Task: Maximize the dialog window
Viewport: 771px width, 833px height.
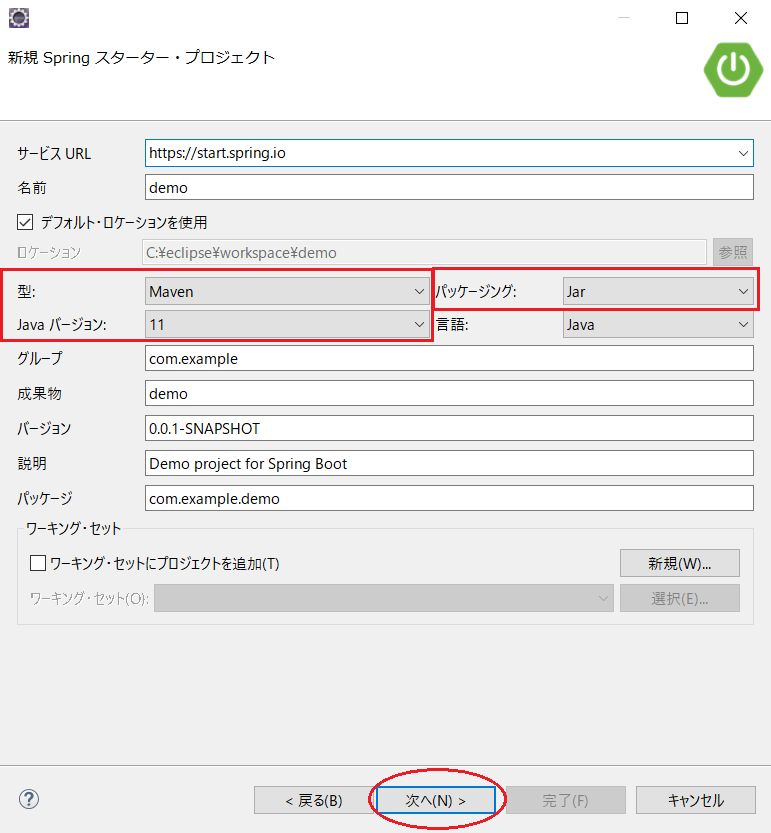Action: tap(682, 18)
